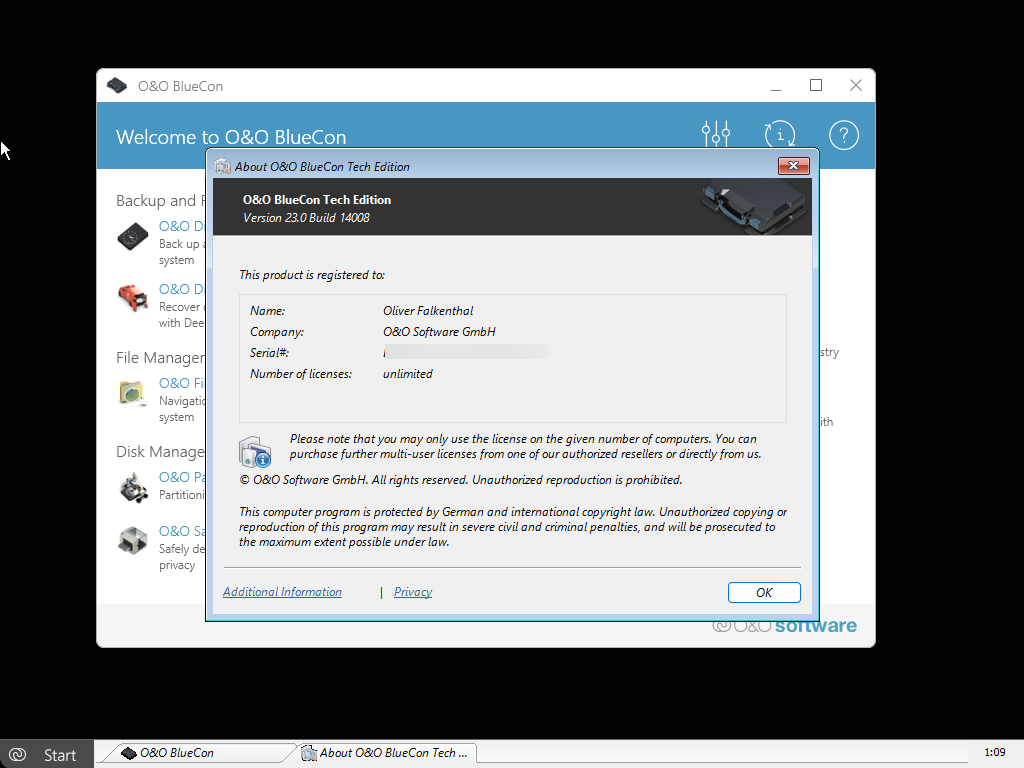The image size is (1024, 768).
Task: Click the red O&O DiskRecovery icon
Action: coord(133,298)
